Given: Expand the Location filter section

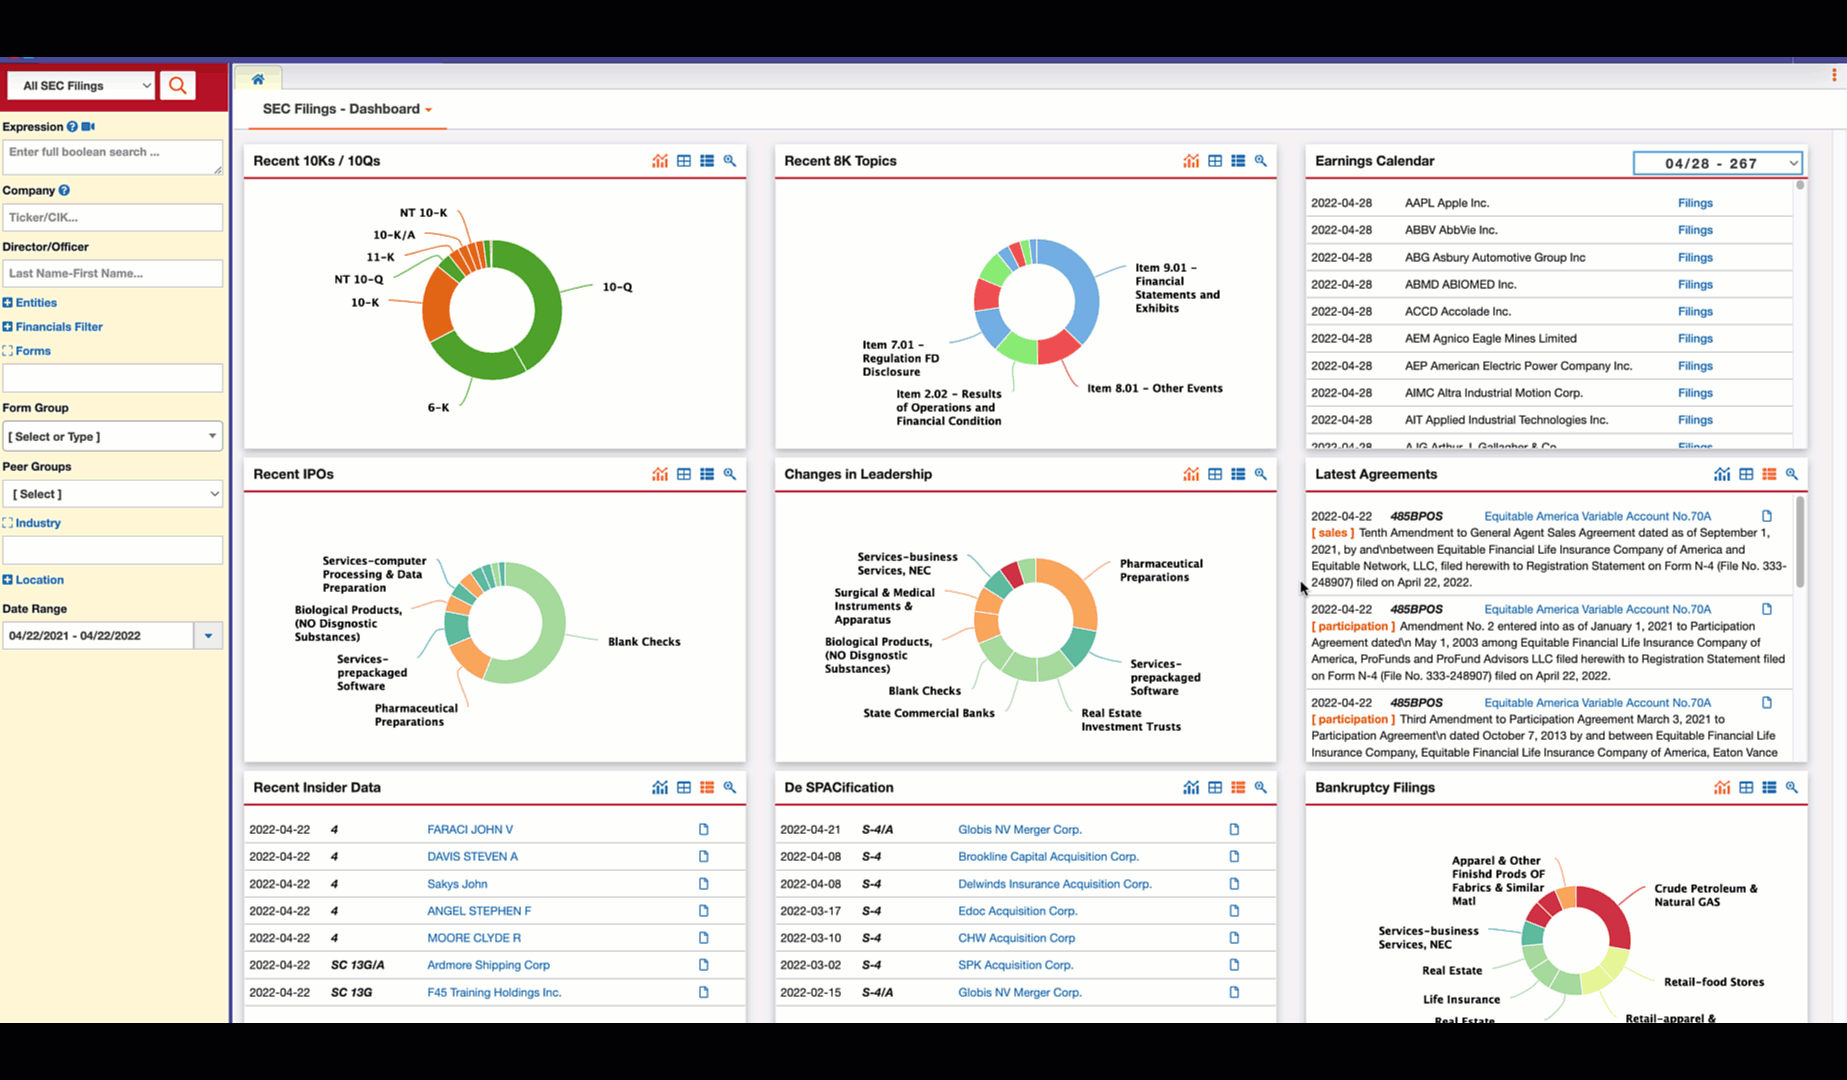Looking at the screenshot, I should pos(33,579).
